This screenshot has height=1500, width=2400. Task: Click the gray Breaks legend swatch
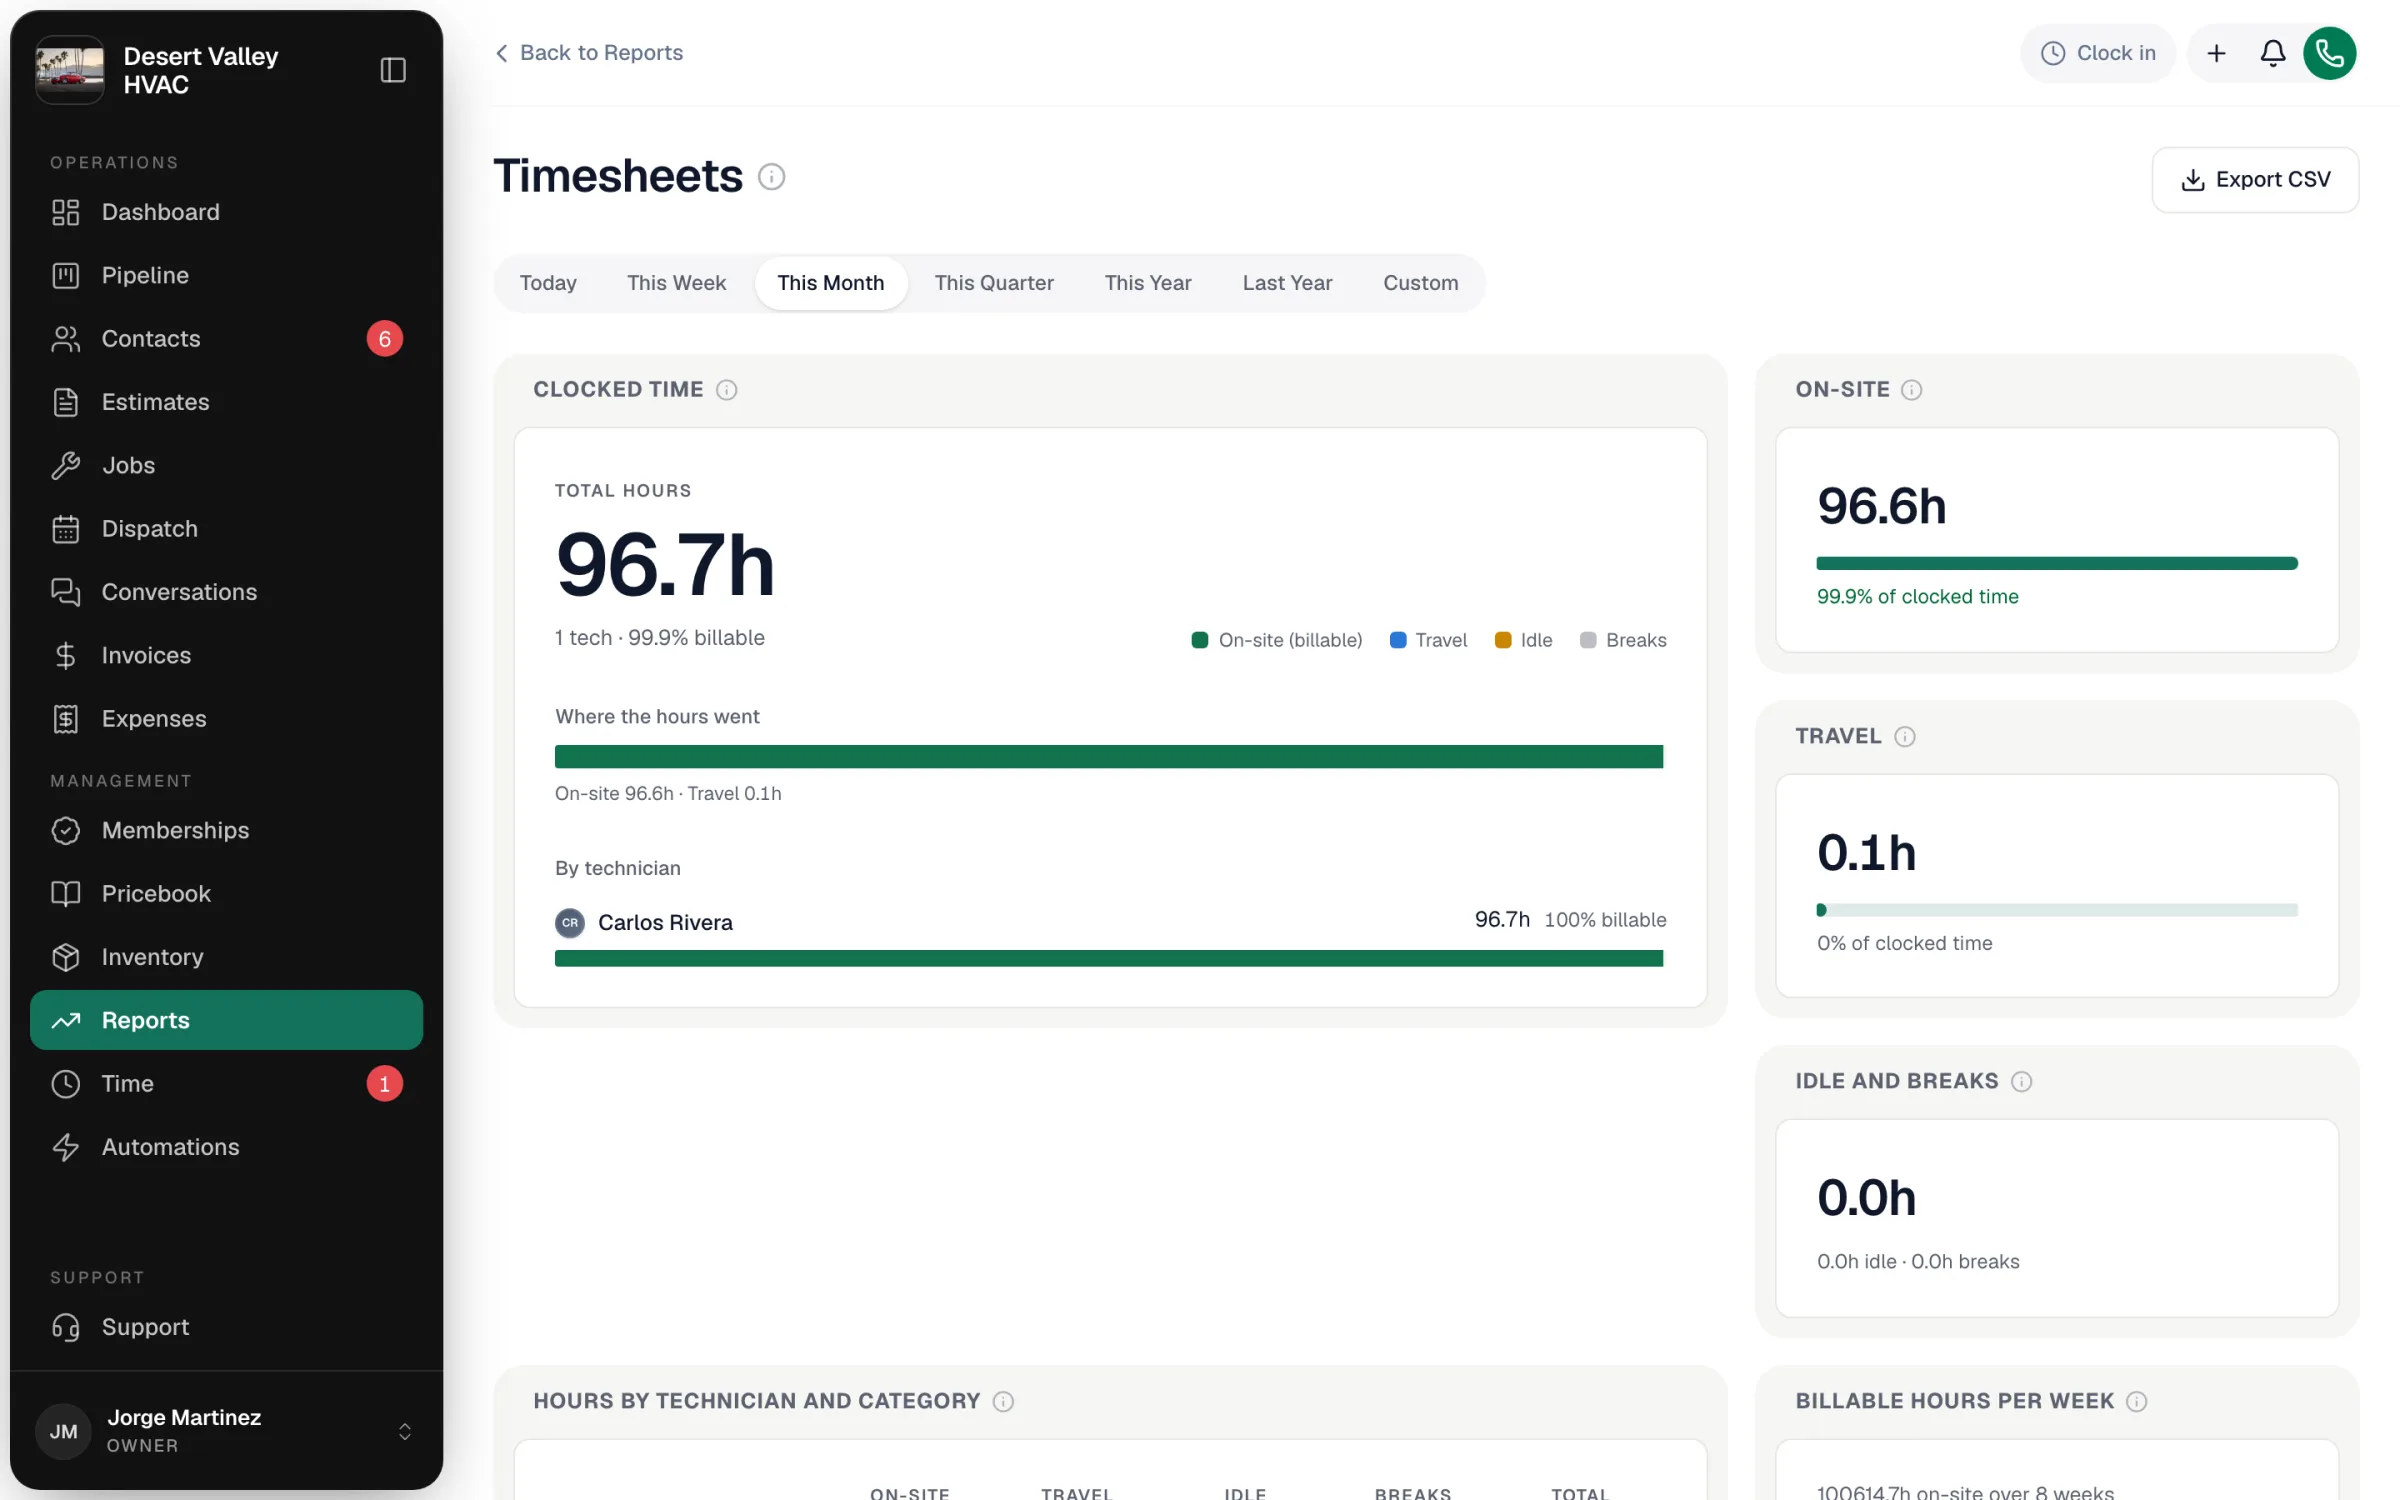coord(1588,640)
